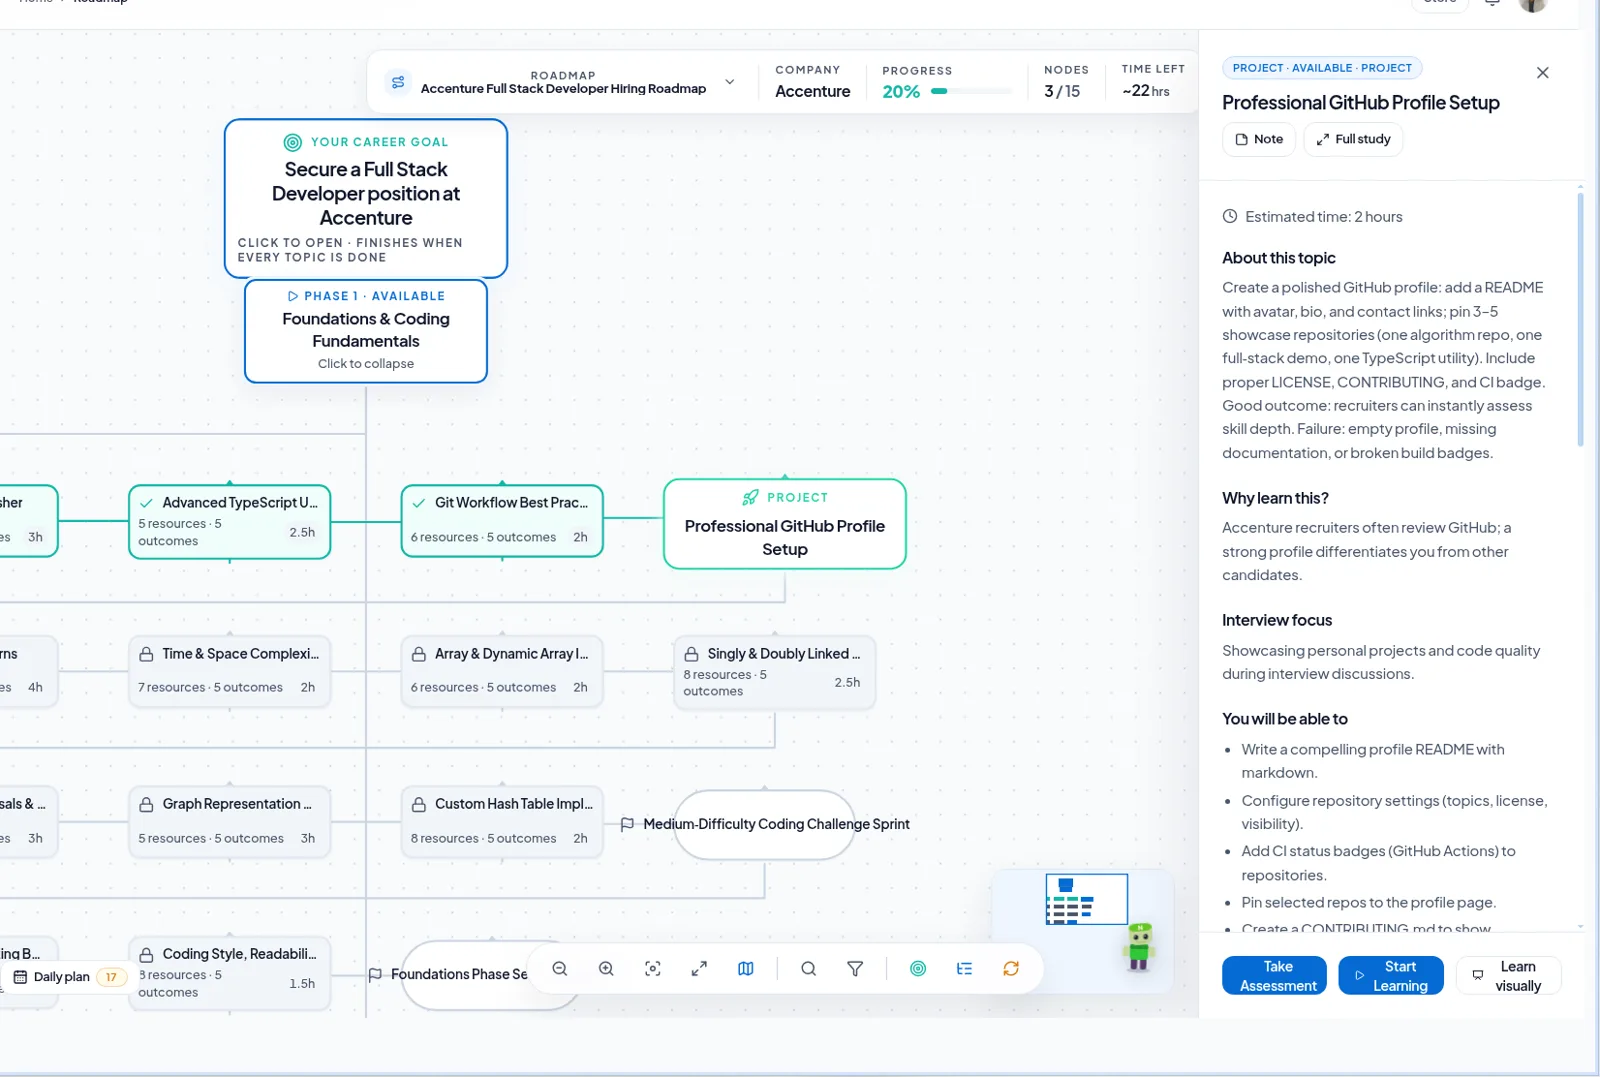Click the green target goal icon
This screenshot has width=1600, height=1077.
918,969
